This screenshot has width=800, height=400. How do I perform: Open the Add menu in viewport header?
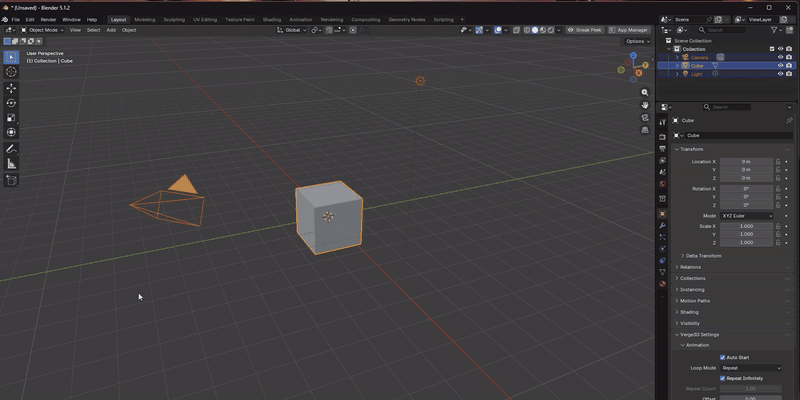(111, 30)
